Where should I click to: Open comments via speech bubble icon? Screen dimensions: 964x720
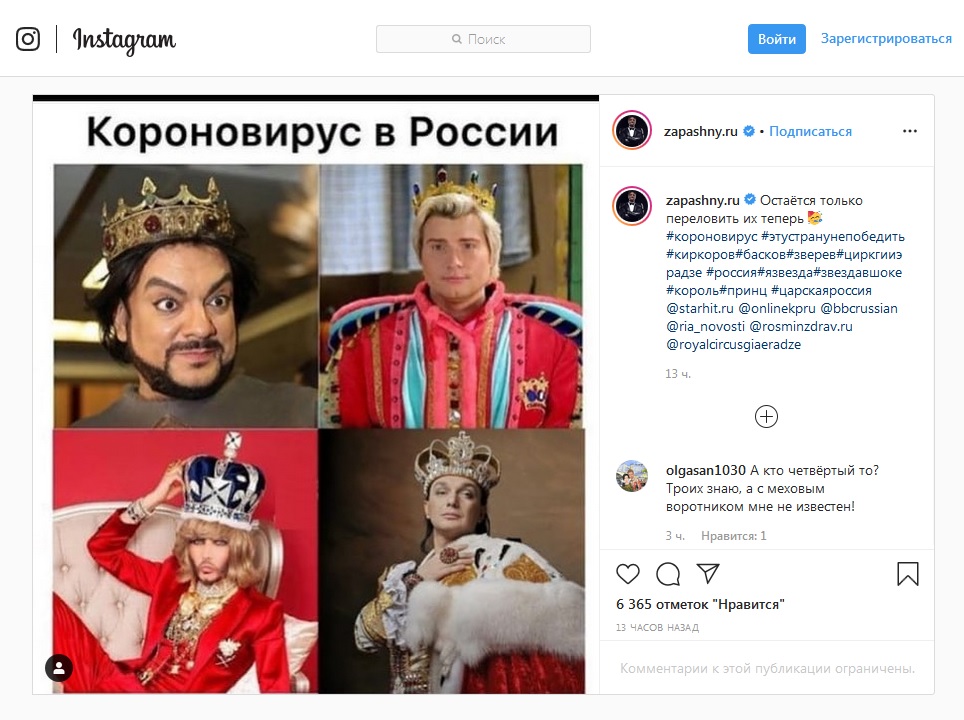coord(668,574)
